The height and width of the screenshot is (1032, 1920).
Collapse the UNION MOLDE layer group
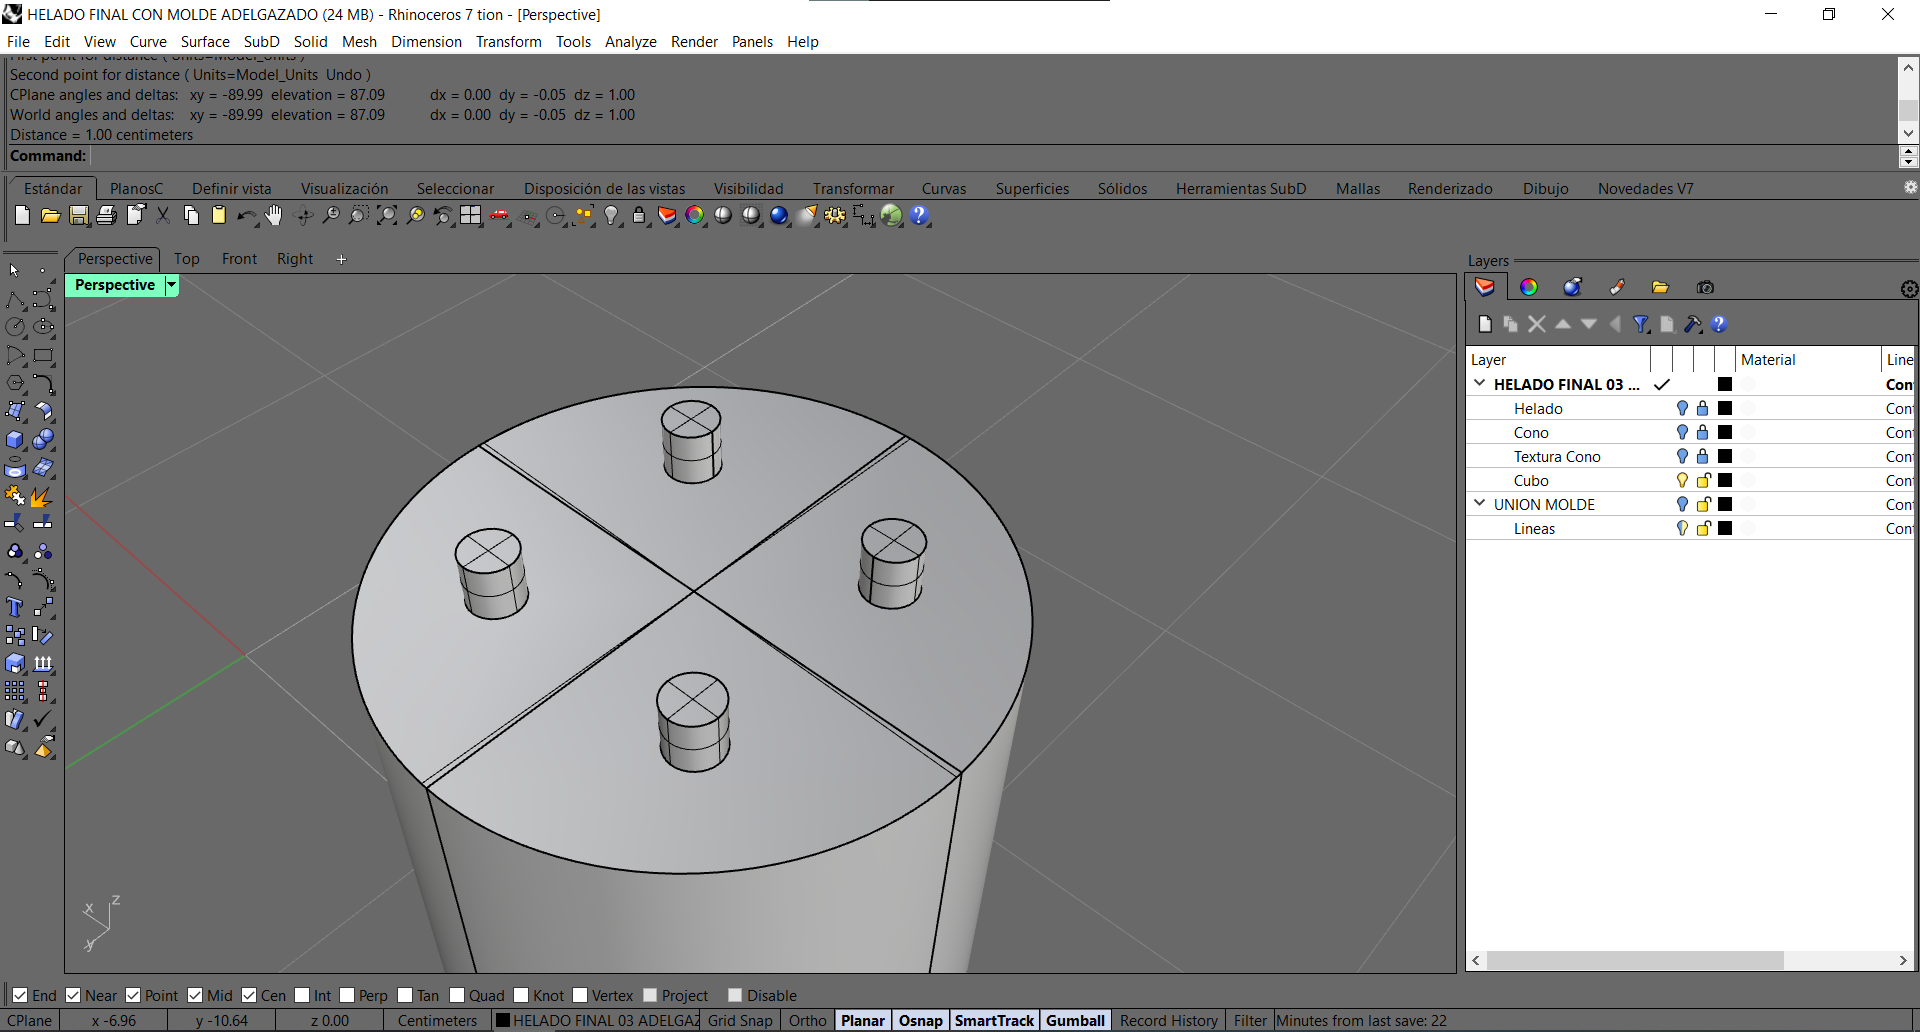coord(1479,503)
